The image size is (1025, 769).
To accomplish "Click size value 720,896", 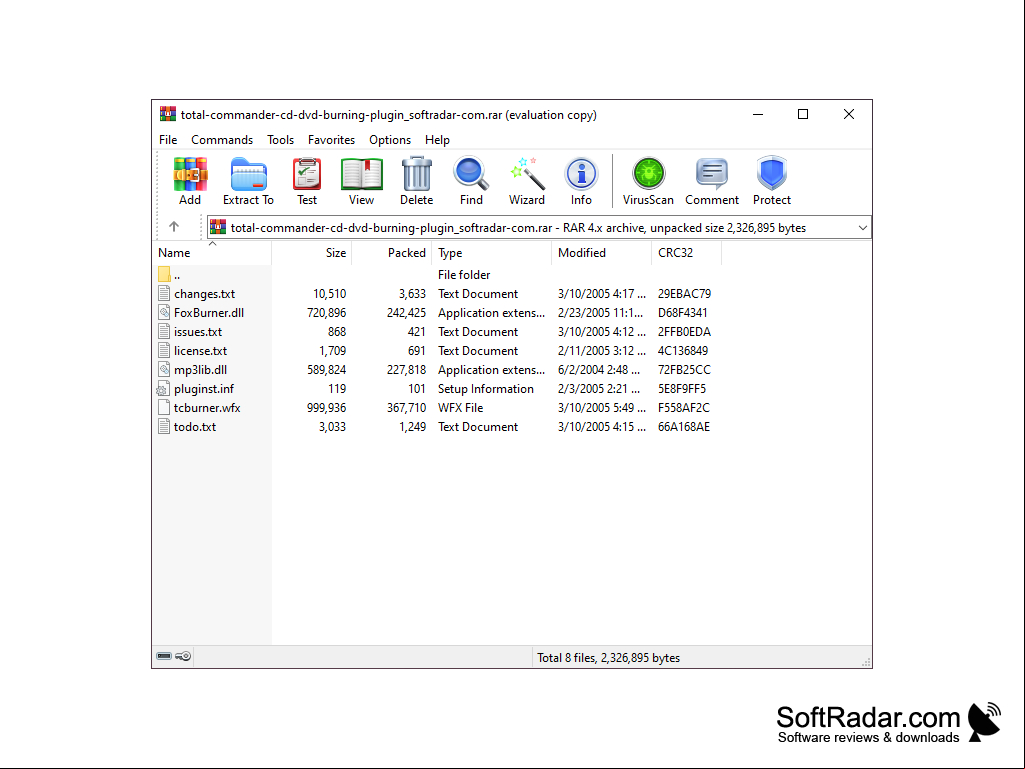I will pos(327,313).
